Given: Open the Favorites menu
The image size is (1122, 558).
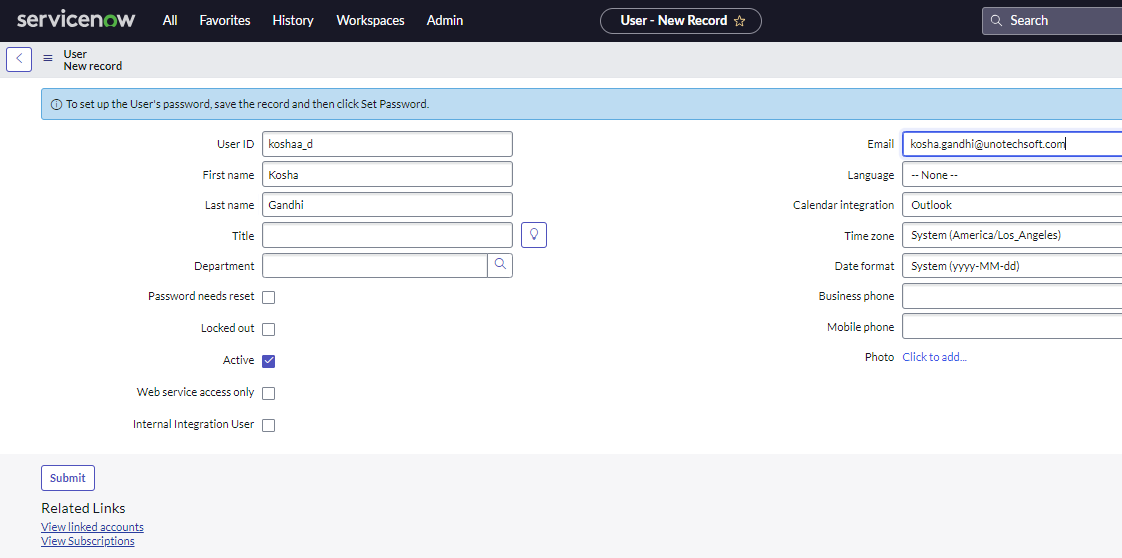Looking at the screenshot, I should click(225, 21).
